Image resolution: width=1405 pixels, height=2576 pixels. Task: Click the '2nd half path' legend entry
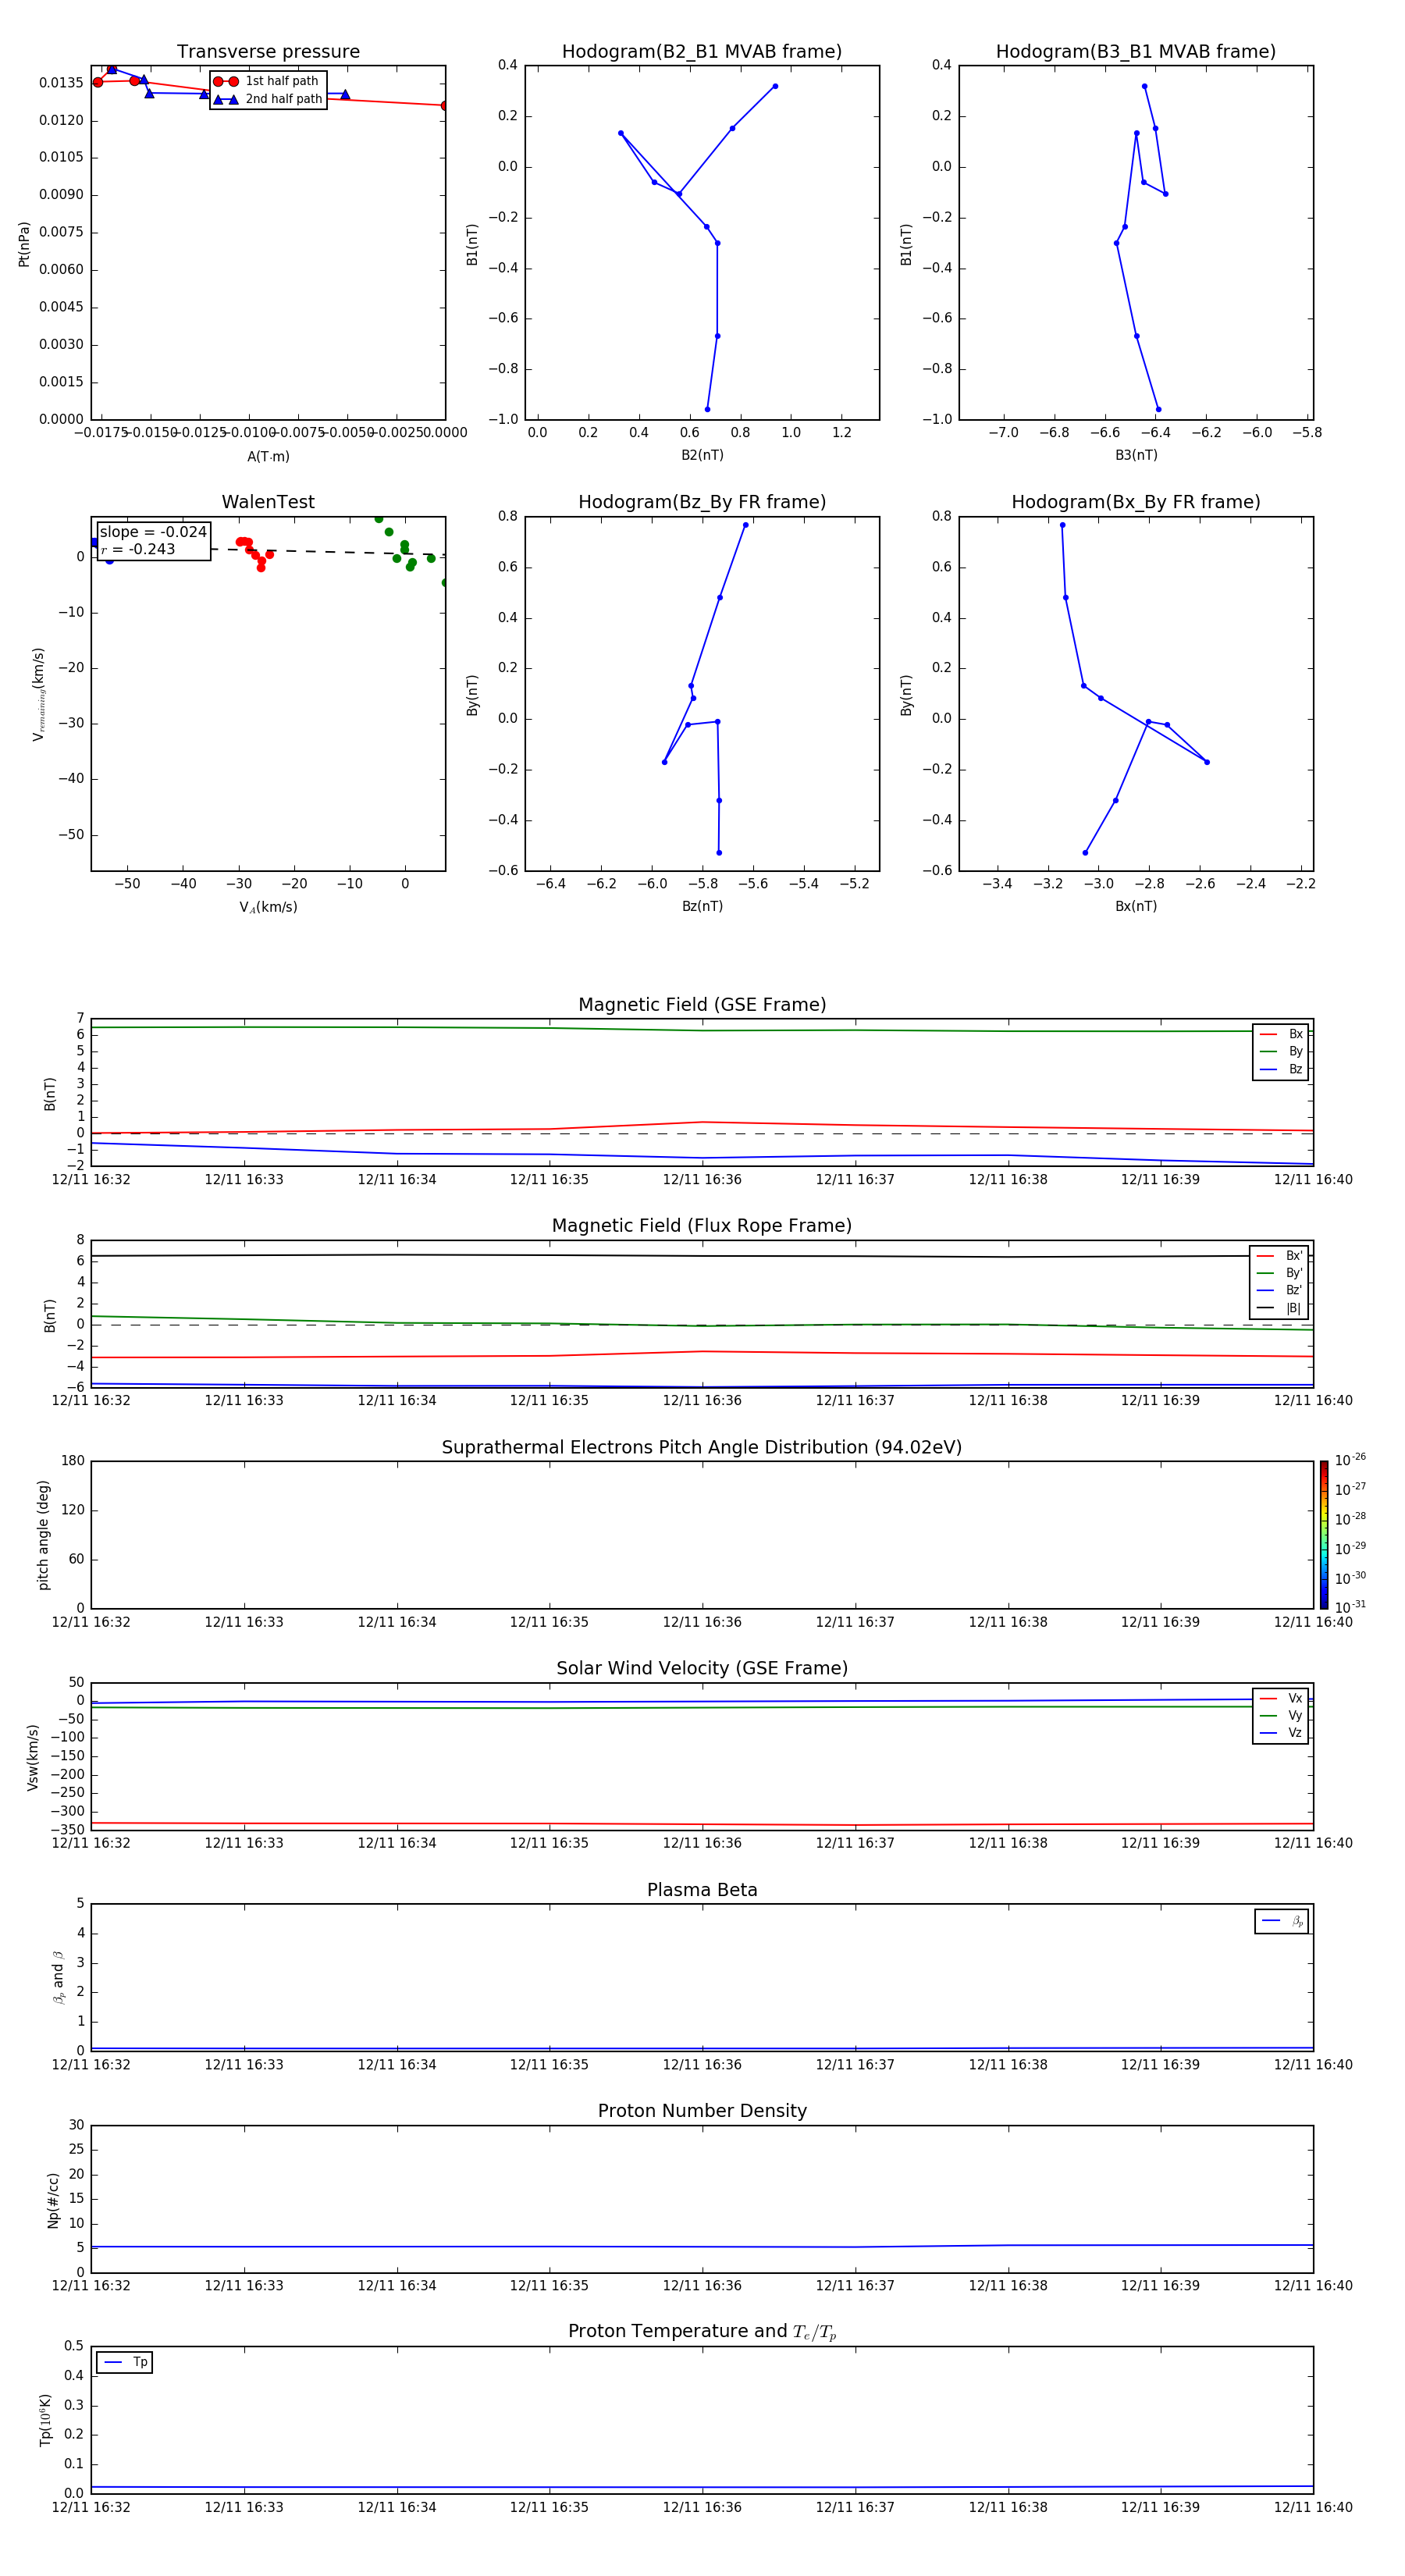click(x=268, y=99)
